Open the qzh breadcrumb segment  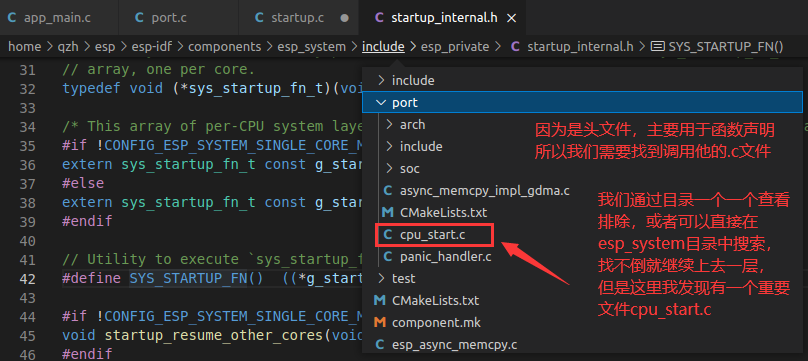[67, 47]
